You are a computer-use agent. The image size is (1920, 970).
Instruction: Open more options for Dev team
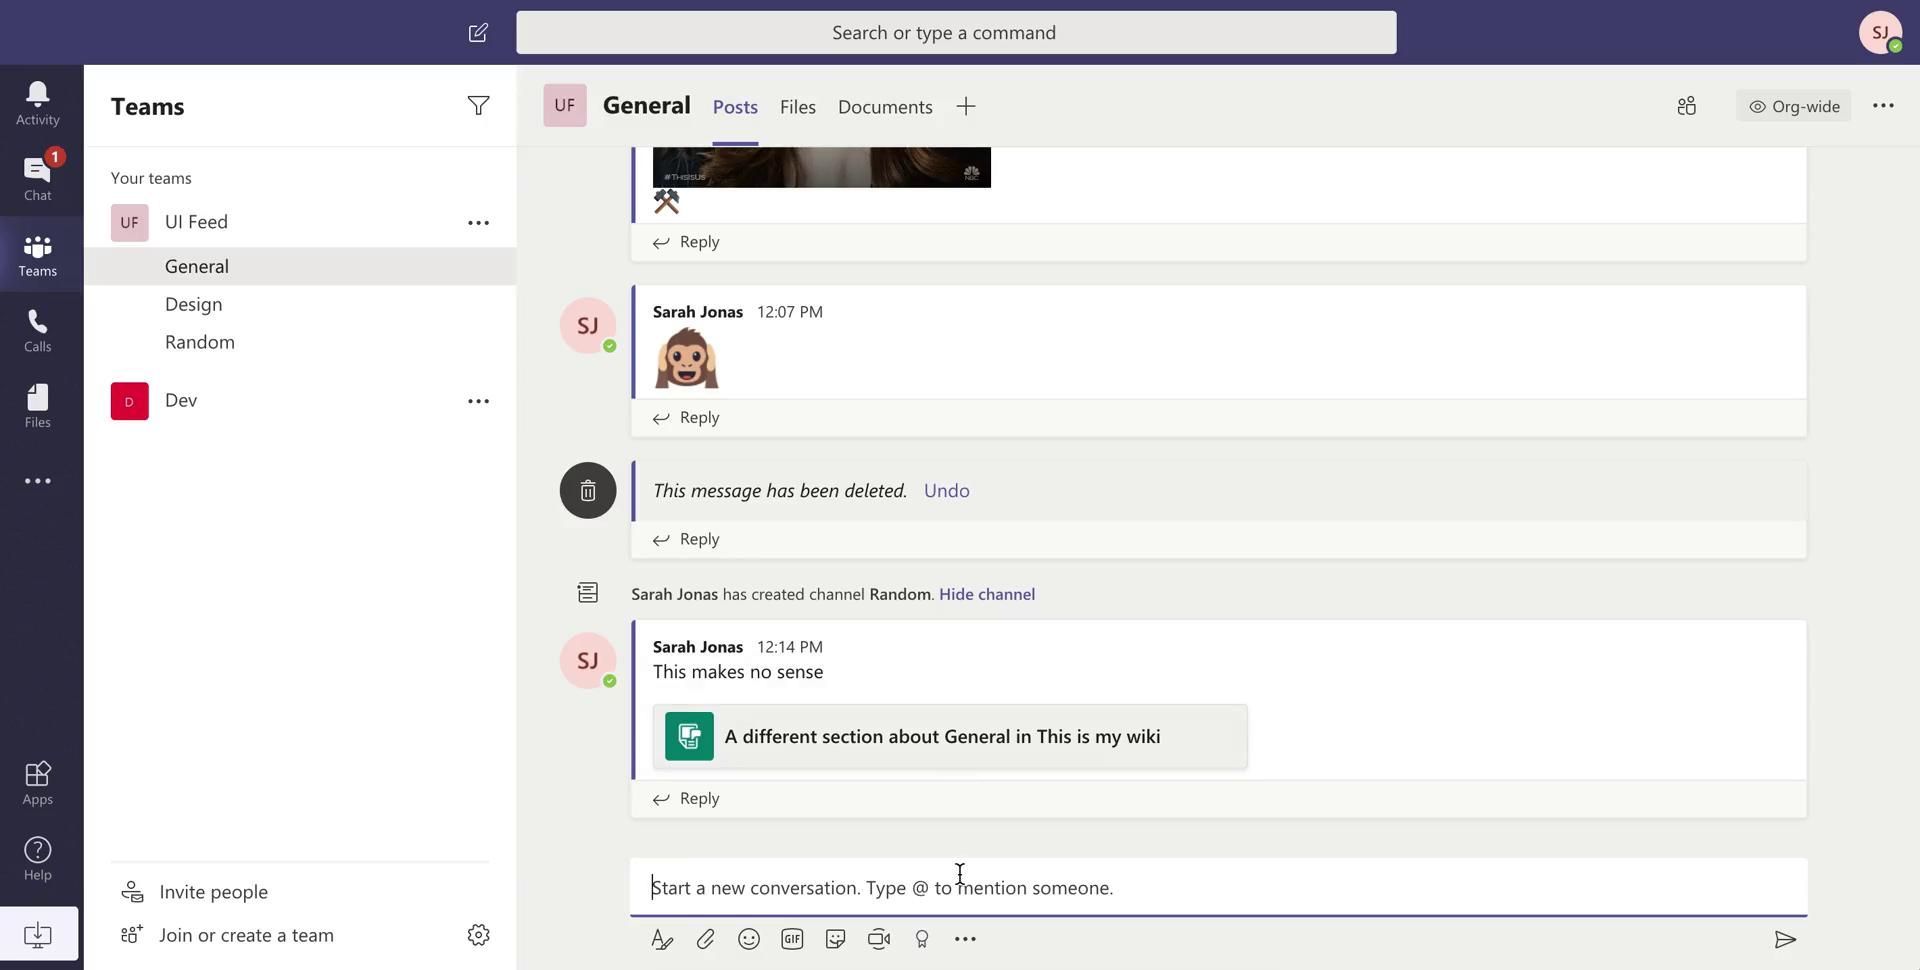point(478,401)
